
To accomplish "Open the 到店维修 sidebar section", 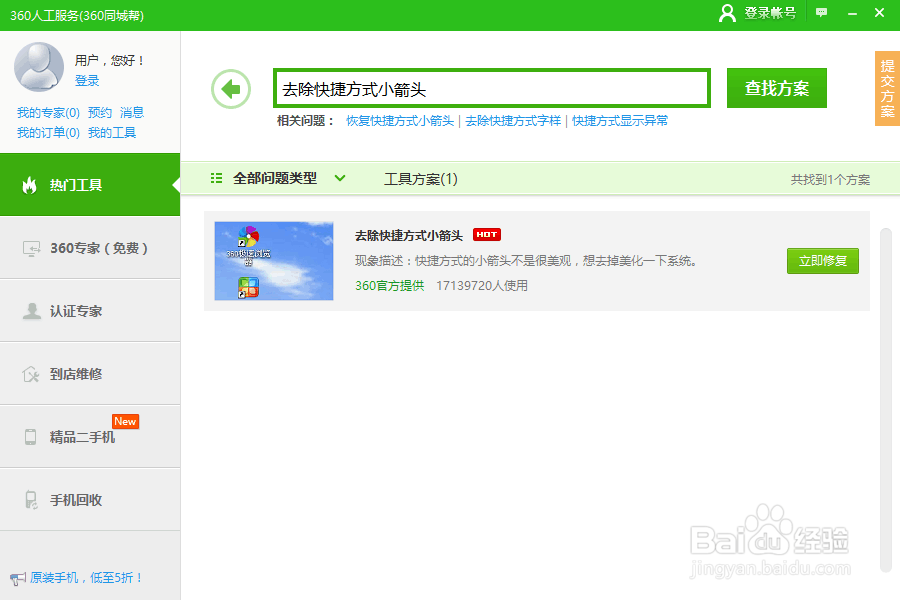I will click(x=90, y=374).
